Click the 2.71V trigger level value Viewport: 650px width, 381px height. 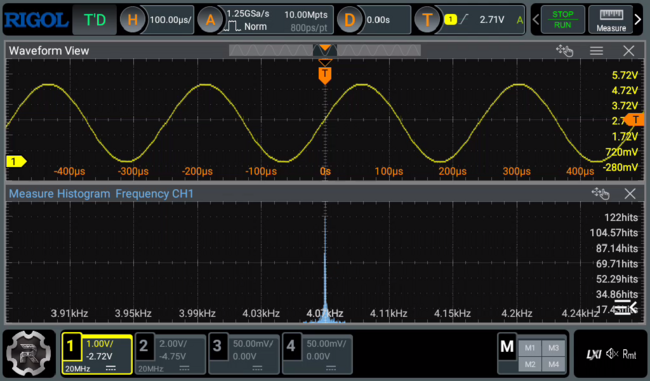(492, 19)
